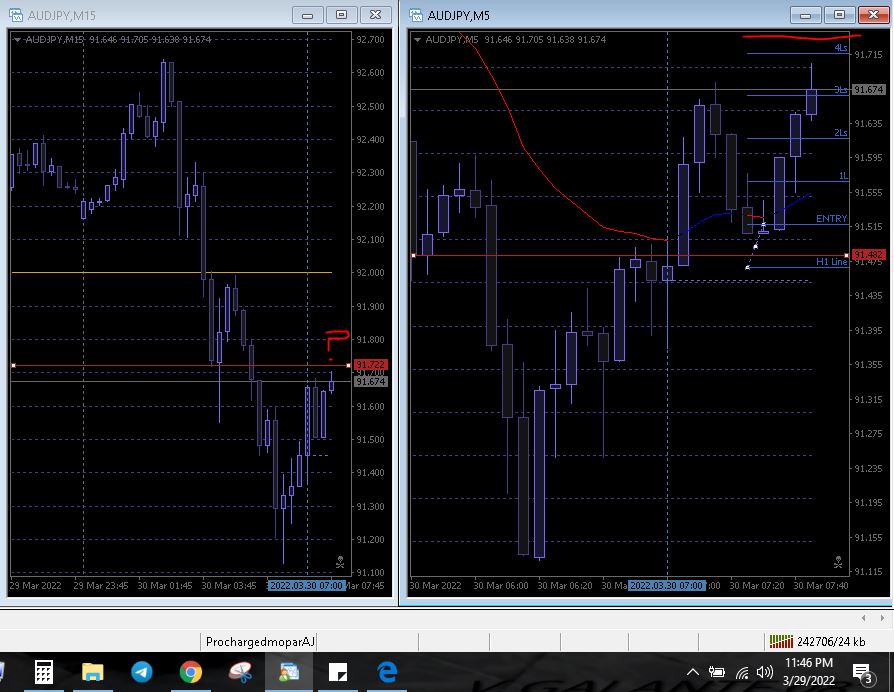Viewport: 894px width, 692px height.
Task: Select the gray 91.674 price label in M15
Action: [371, 381]
